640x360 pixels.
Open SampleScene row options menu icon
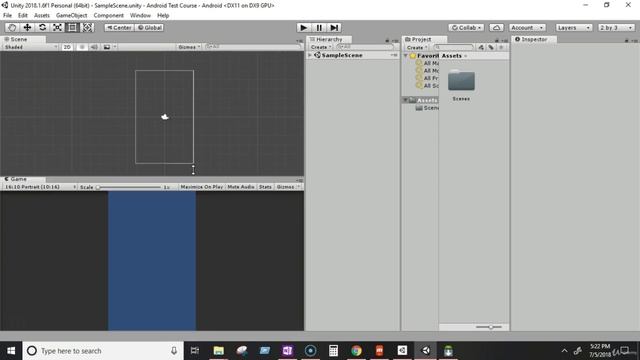click(393, 55)
